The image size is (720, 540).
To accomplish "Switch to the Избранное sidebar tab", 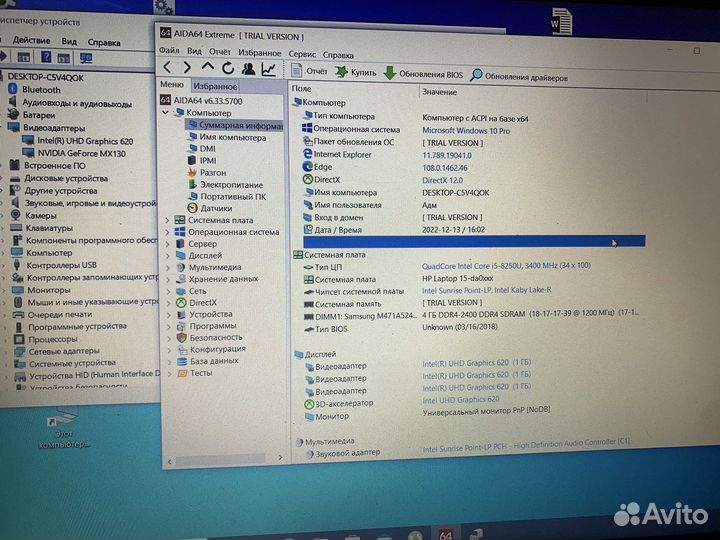I will pos(215,86).
